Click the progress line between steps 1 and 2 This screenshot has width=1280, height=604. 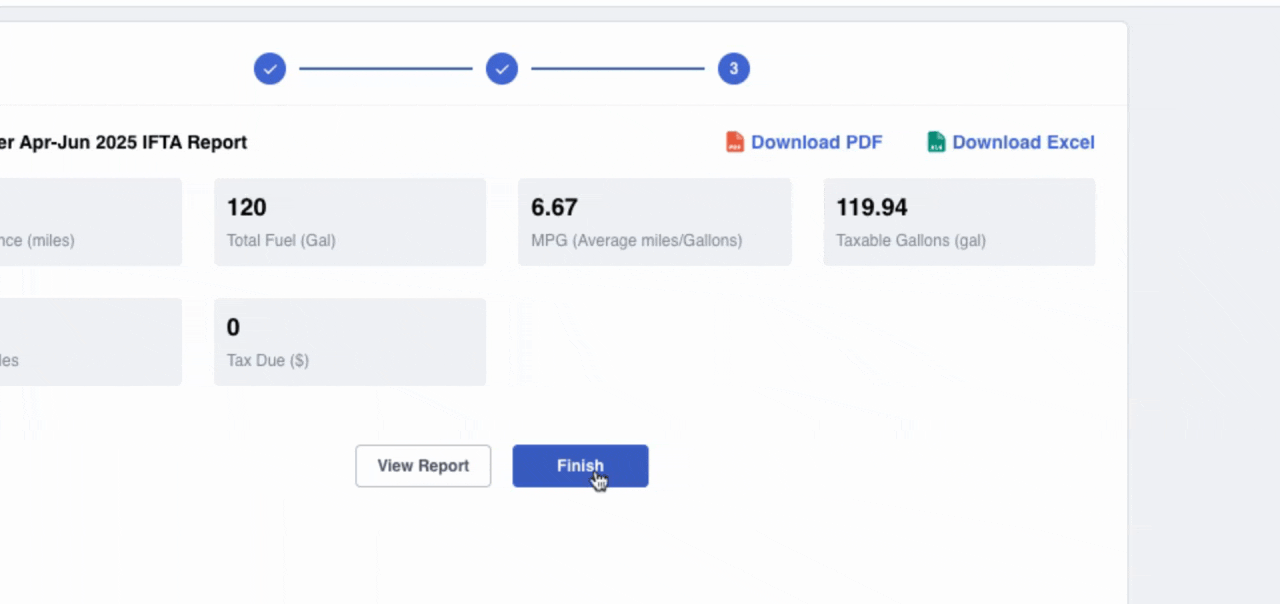point(386,69)
